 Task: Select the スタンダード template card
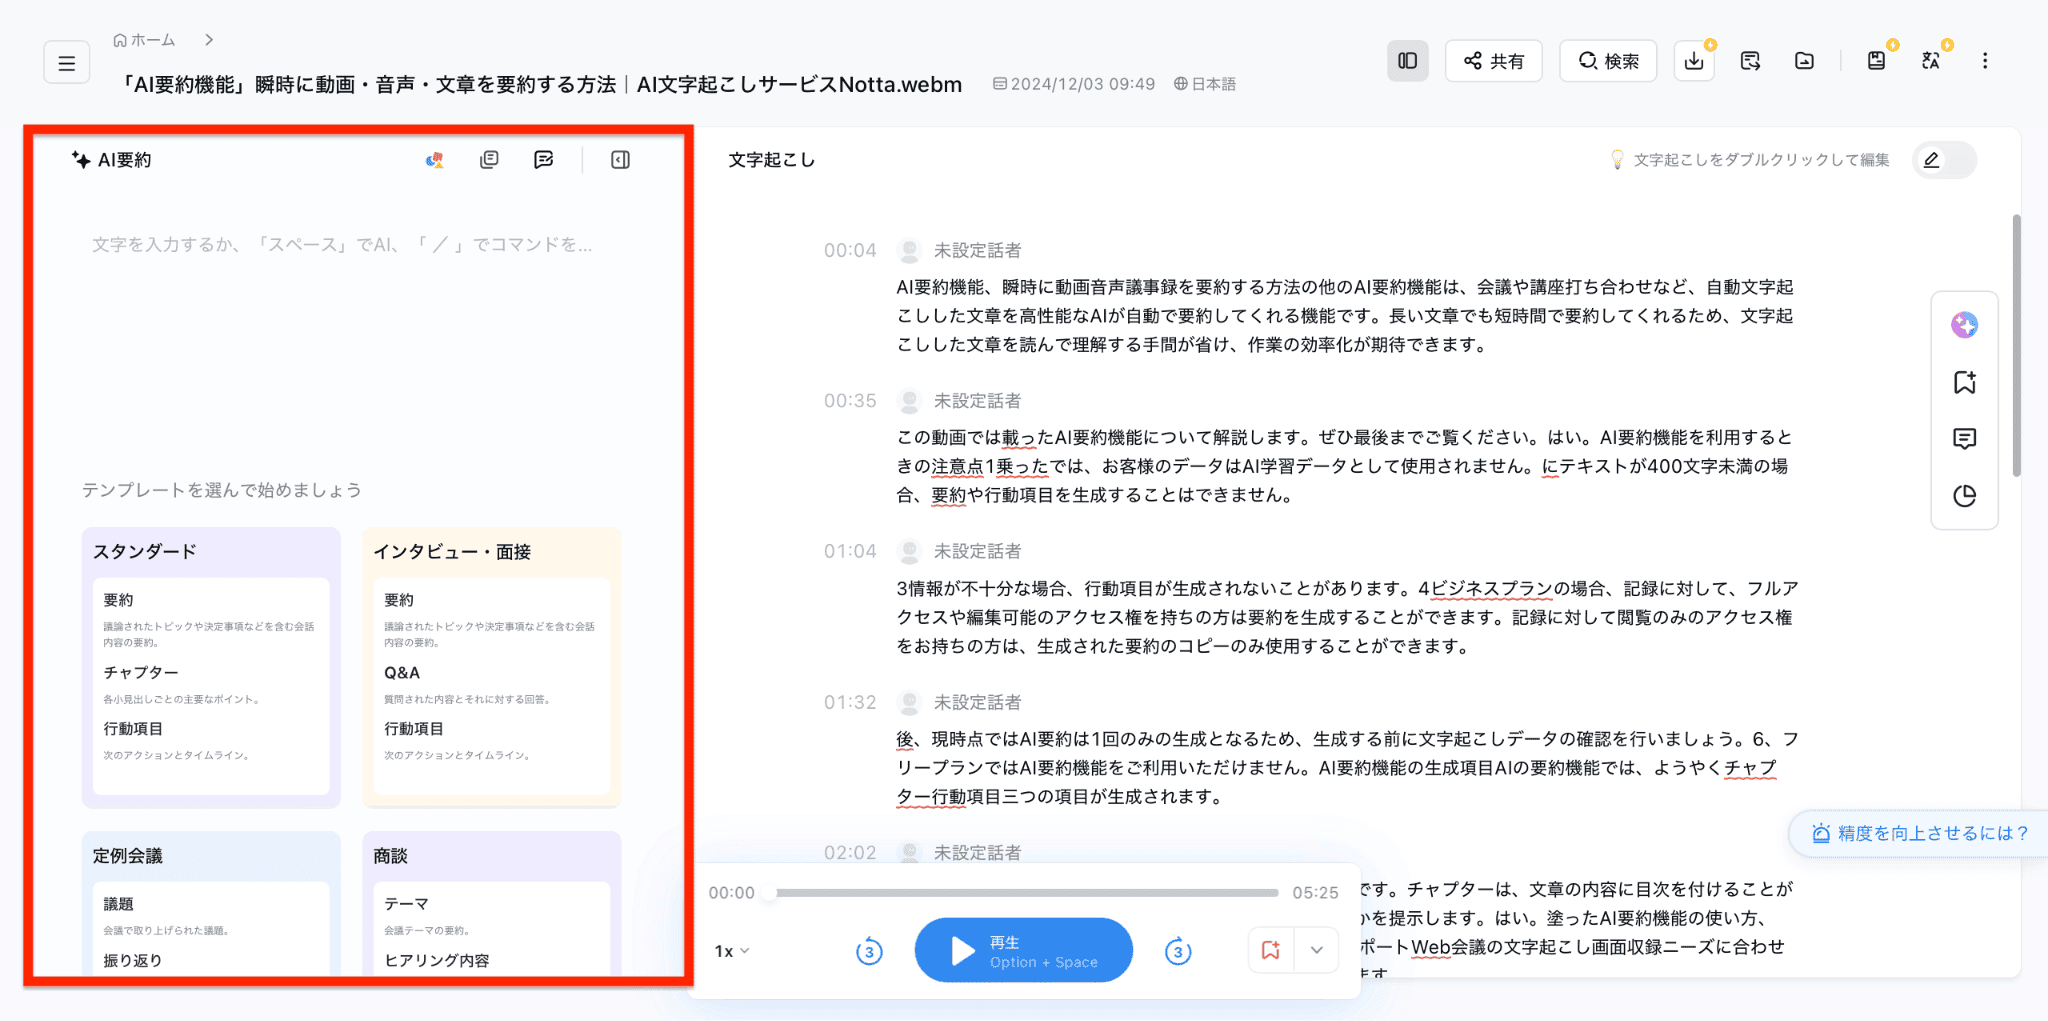pyautogui.click(x=211, y=667)
